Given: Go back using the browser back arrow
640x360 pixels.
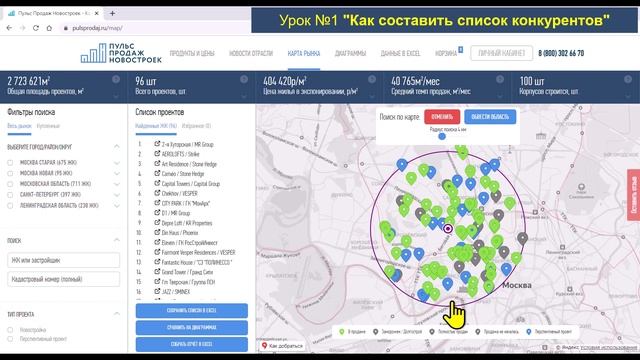Looking at the screenshot, I should click(9, 28).
